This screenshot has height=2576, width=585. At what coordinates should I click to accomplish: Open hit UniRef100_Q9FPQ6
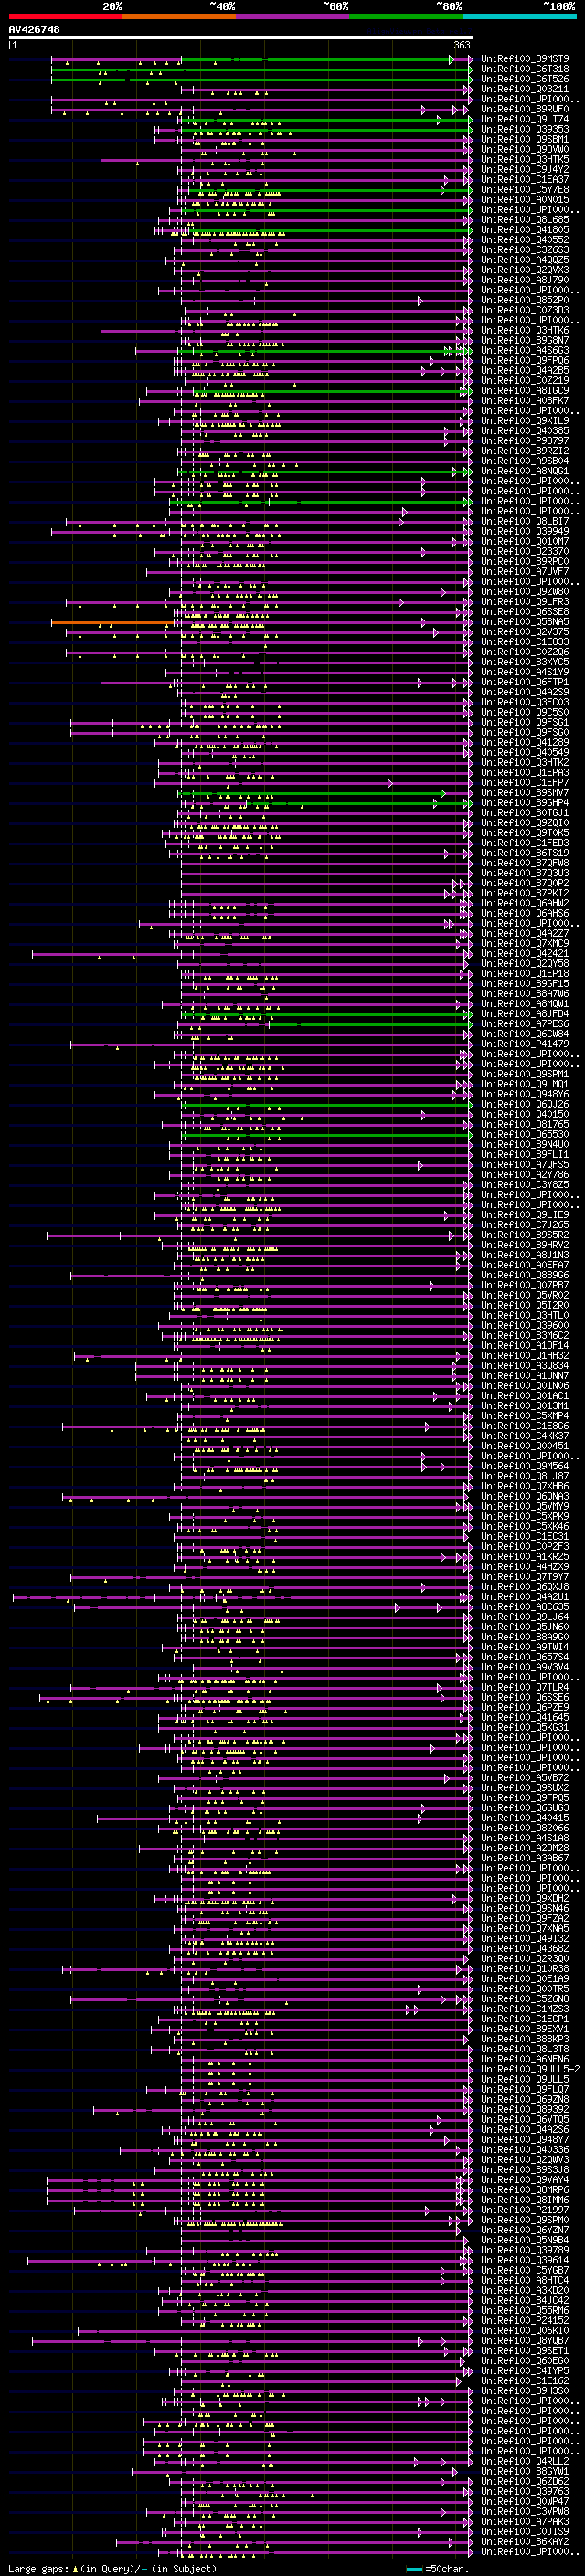click(x=525, y=361)
